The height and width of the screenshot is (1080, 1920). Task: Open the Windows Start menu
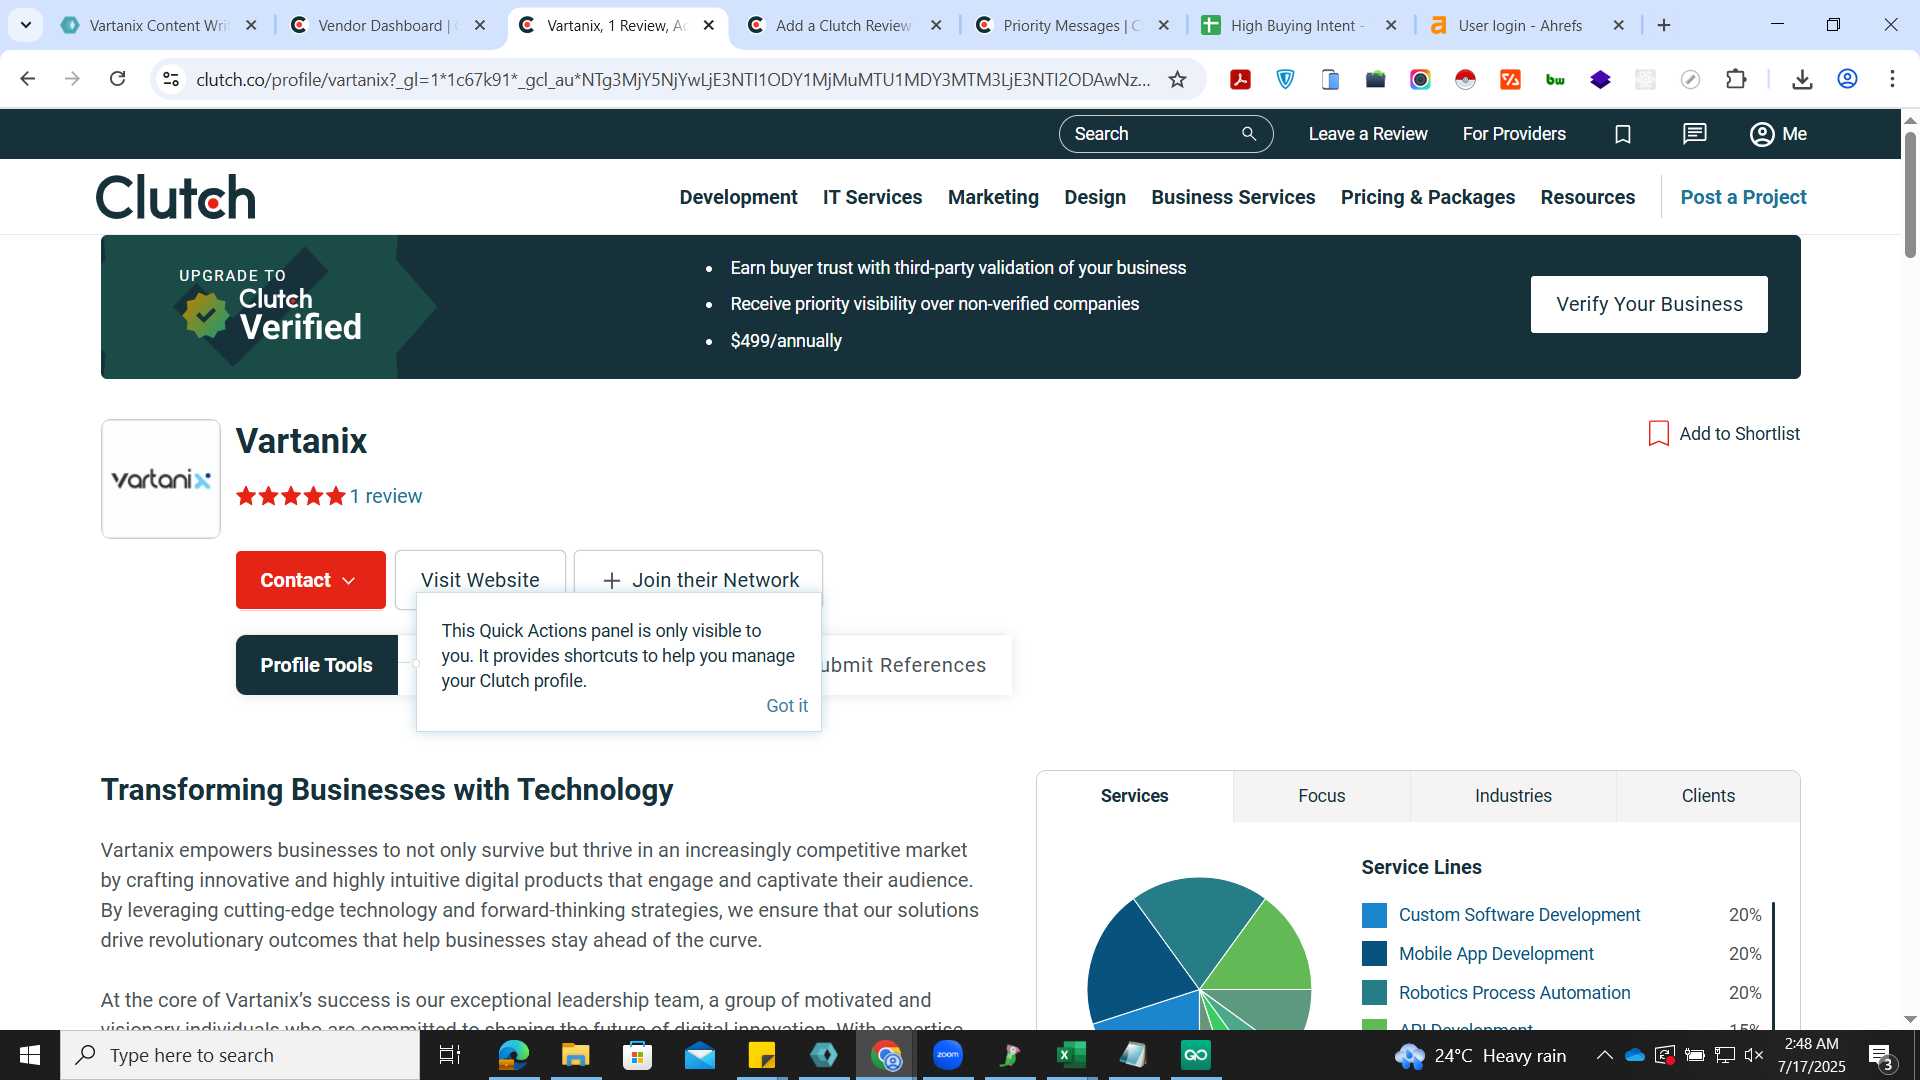pyautogui.click(x=29, y=1055)
